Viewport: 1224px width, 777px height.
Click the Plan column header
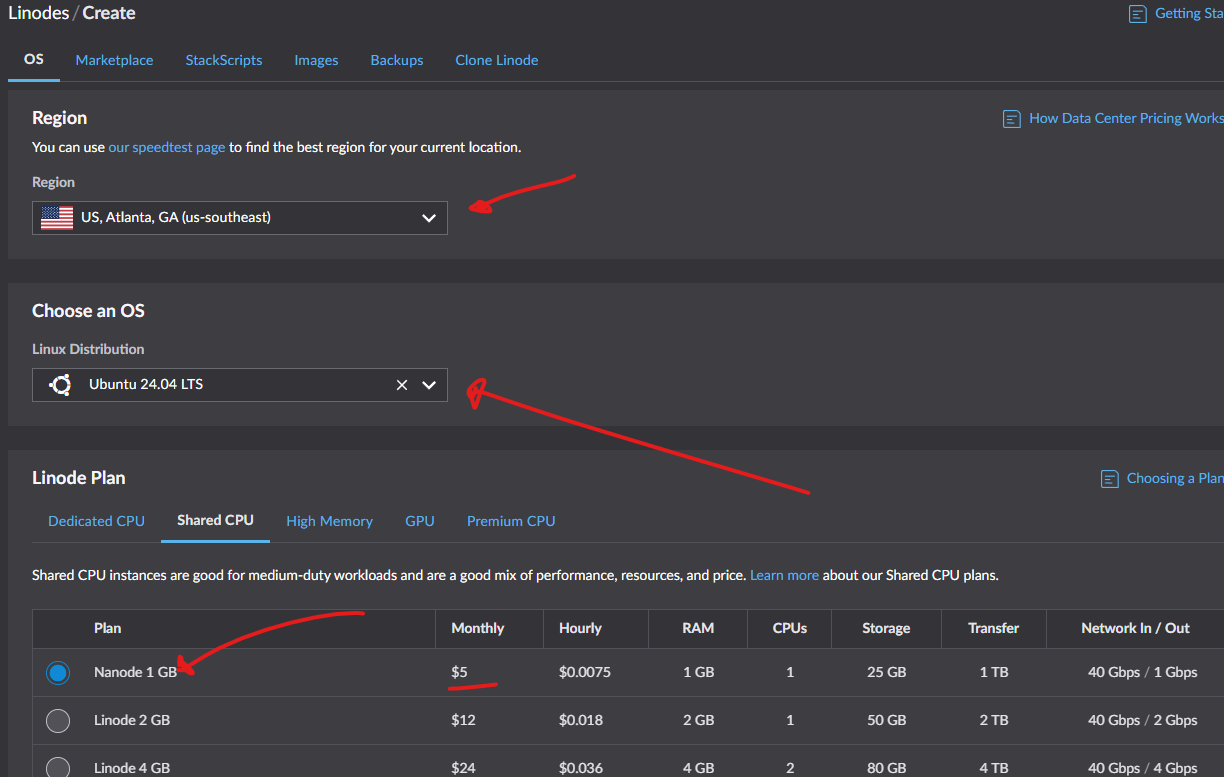coord(107,628)
